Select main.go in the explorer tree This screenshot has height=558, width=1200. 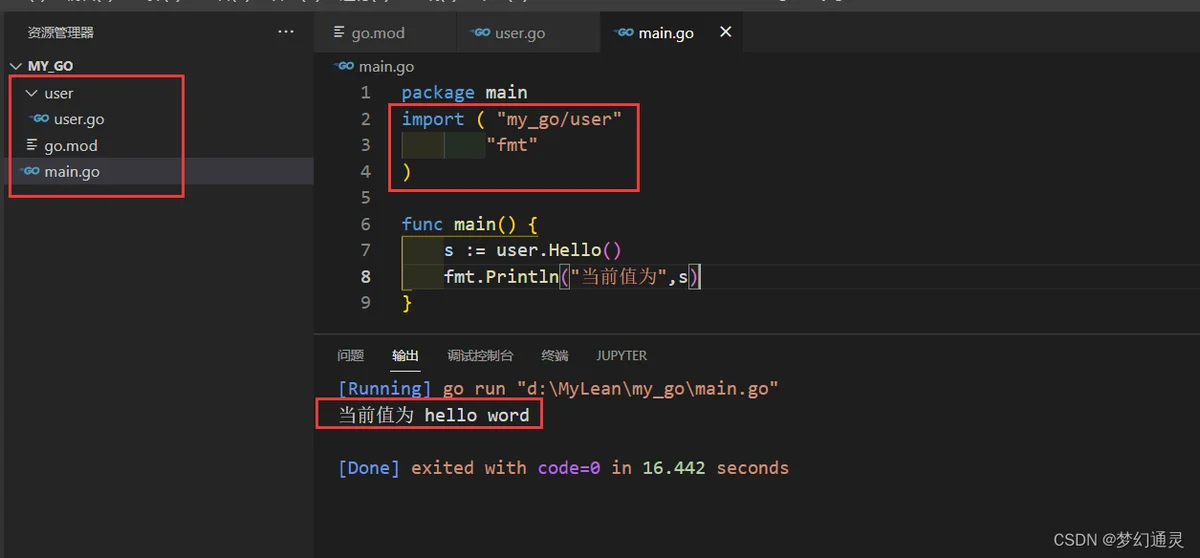(72, 171)
